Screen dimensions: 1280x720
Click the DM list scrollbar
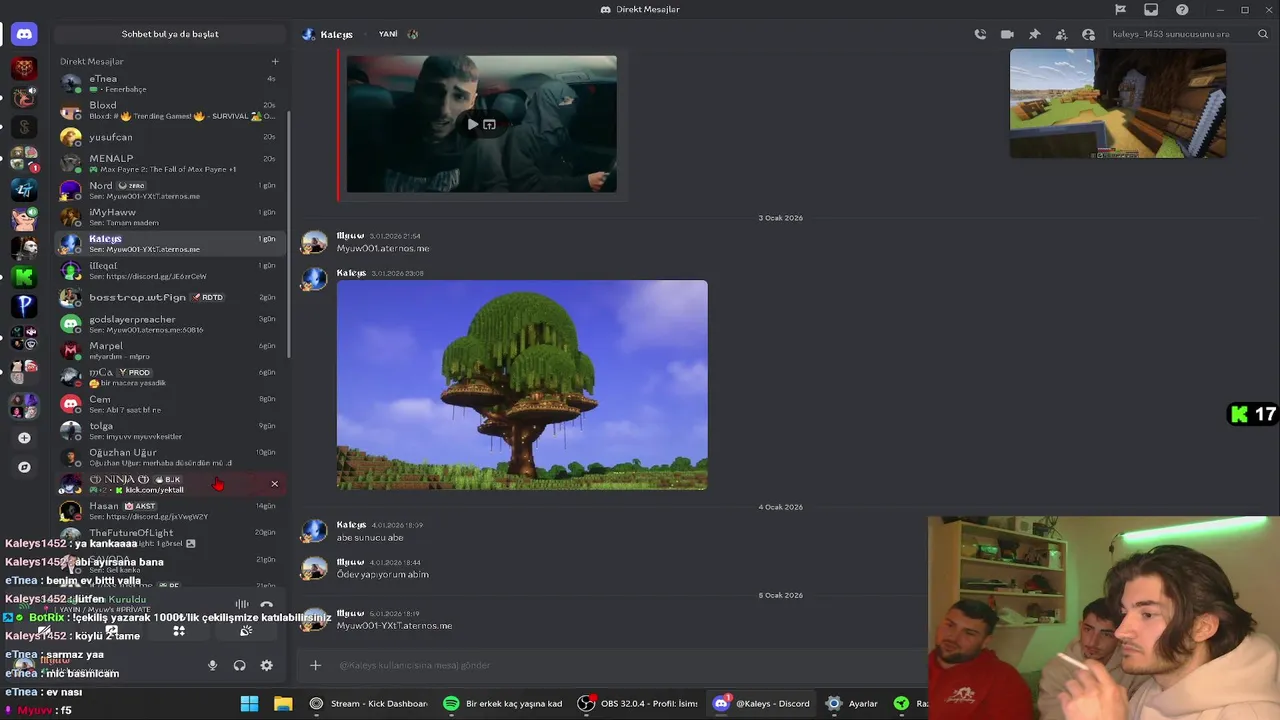[x=289, y=235]
